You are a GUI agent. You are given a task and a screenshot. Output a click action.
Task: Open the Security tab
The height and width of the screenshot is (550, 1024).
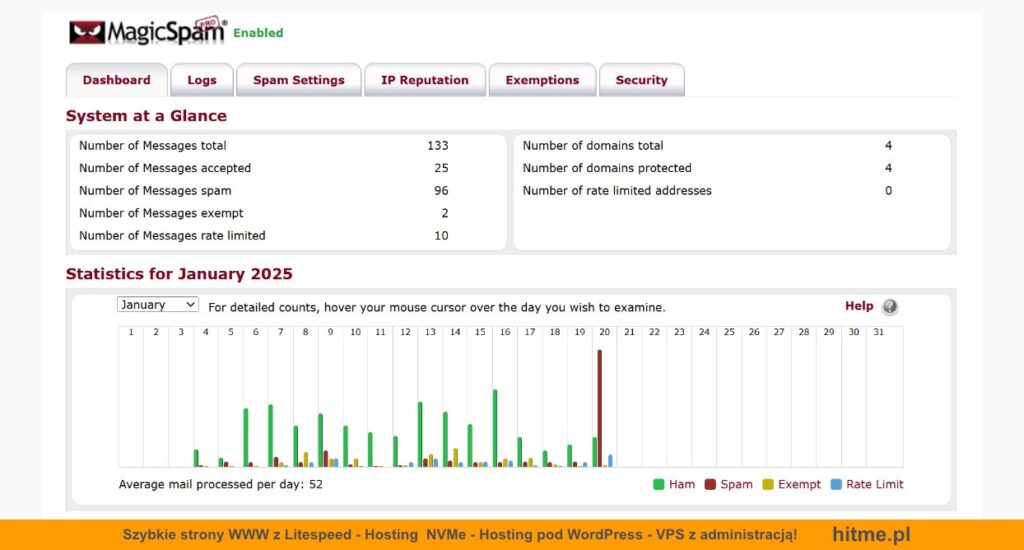point(641,80)
